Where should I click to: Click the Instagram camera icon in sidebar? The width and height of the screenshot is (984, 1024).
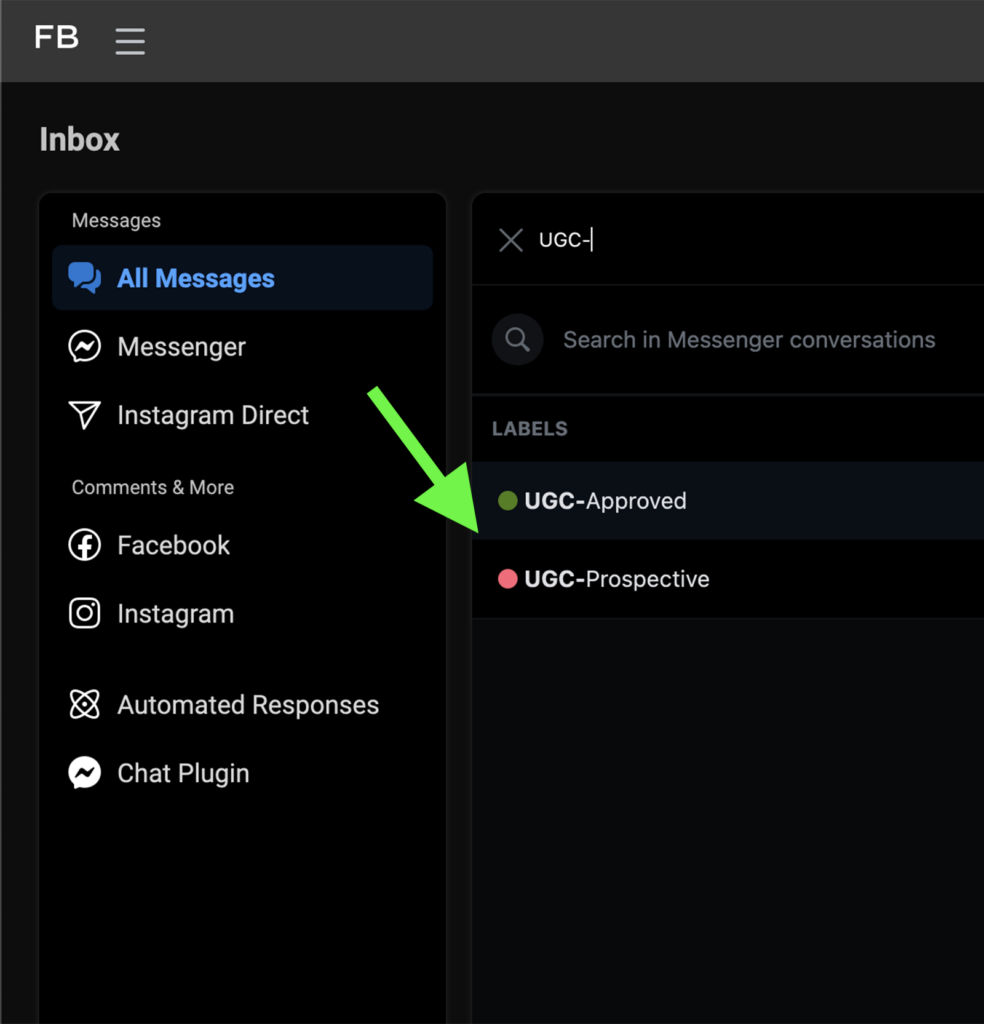[84, 613]
